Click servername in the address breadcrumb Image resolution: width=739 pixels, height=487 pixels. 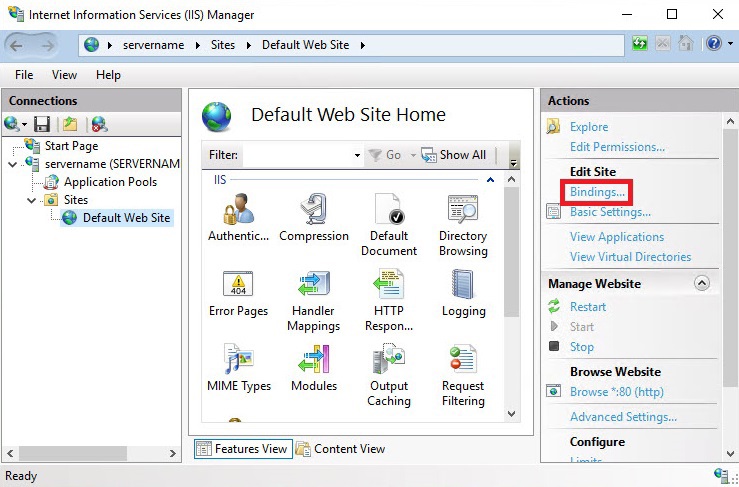(x=154, y=45)
